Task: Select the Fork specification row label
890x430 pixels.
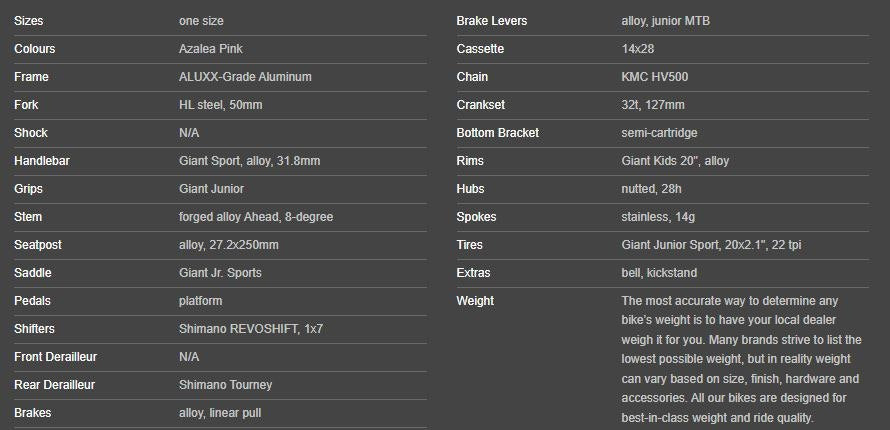Action: click(x=26, y=105)
